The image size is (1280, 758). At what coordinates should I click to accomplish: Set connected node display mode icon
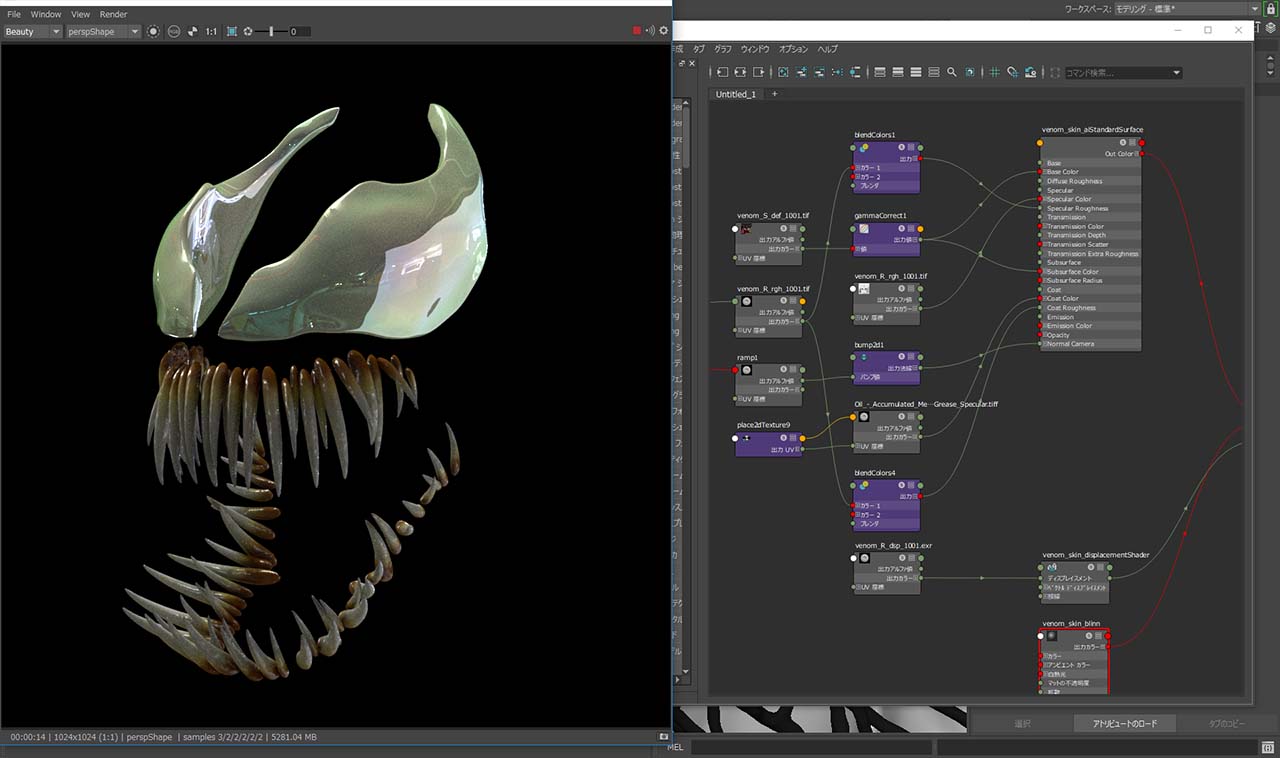pyautogui.click(x=898, y=72)
